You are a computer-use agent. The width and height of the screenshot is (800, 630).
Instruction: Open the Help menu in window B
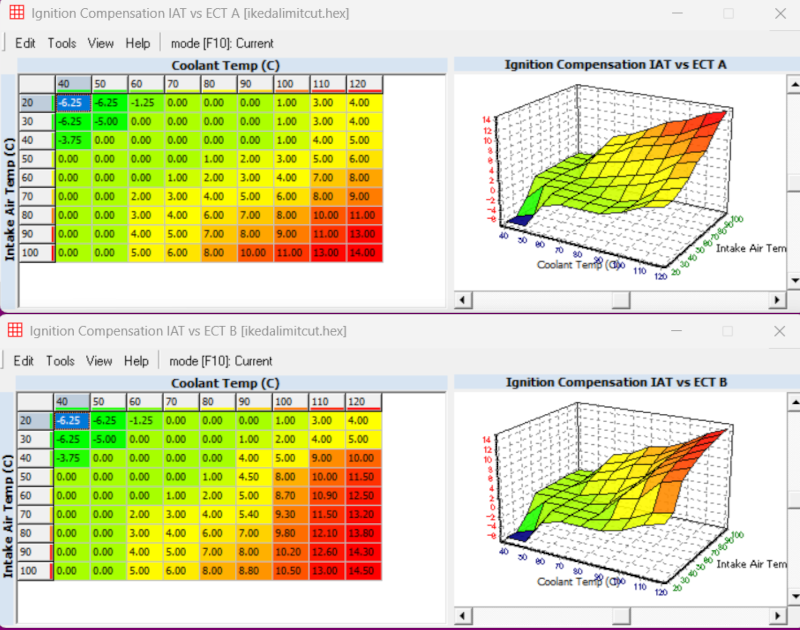[x=138, y=361]
